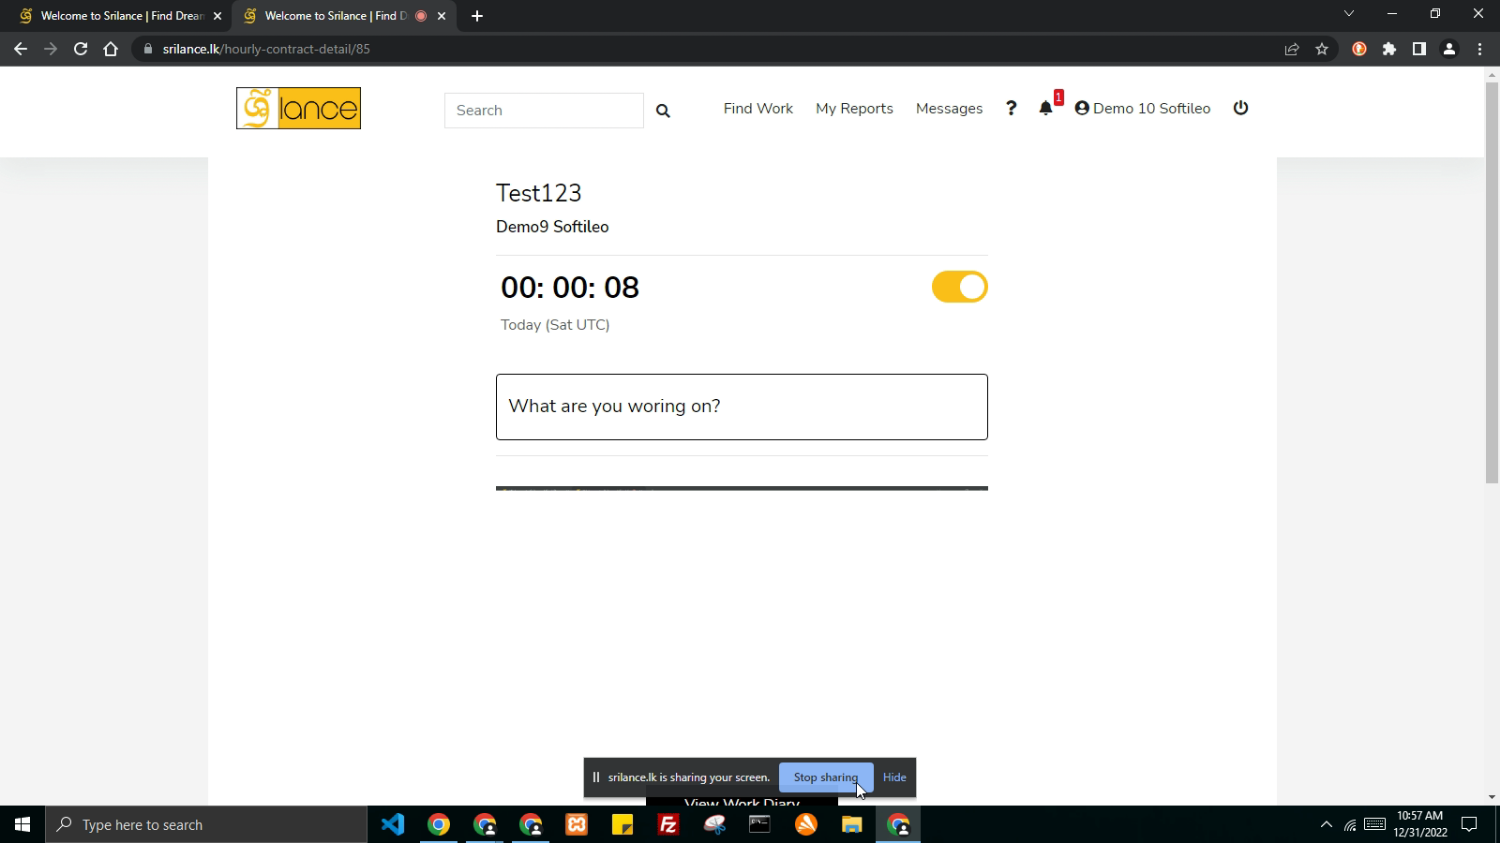Open Demo 10 Softileo user menu
Image resolution: width=1500 pixels, height=843 pixels.
(x=1142, y=108)
